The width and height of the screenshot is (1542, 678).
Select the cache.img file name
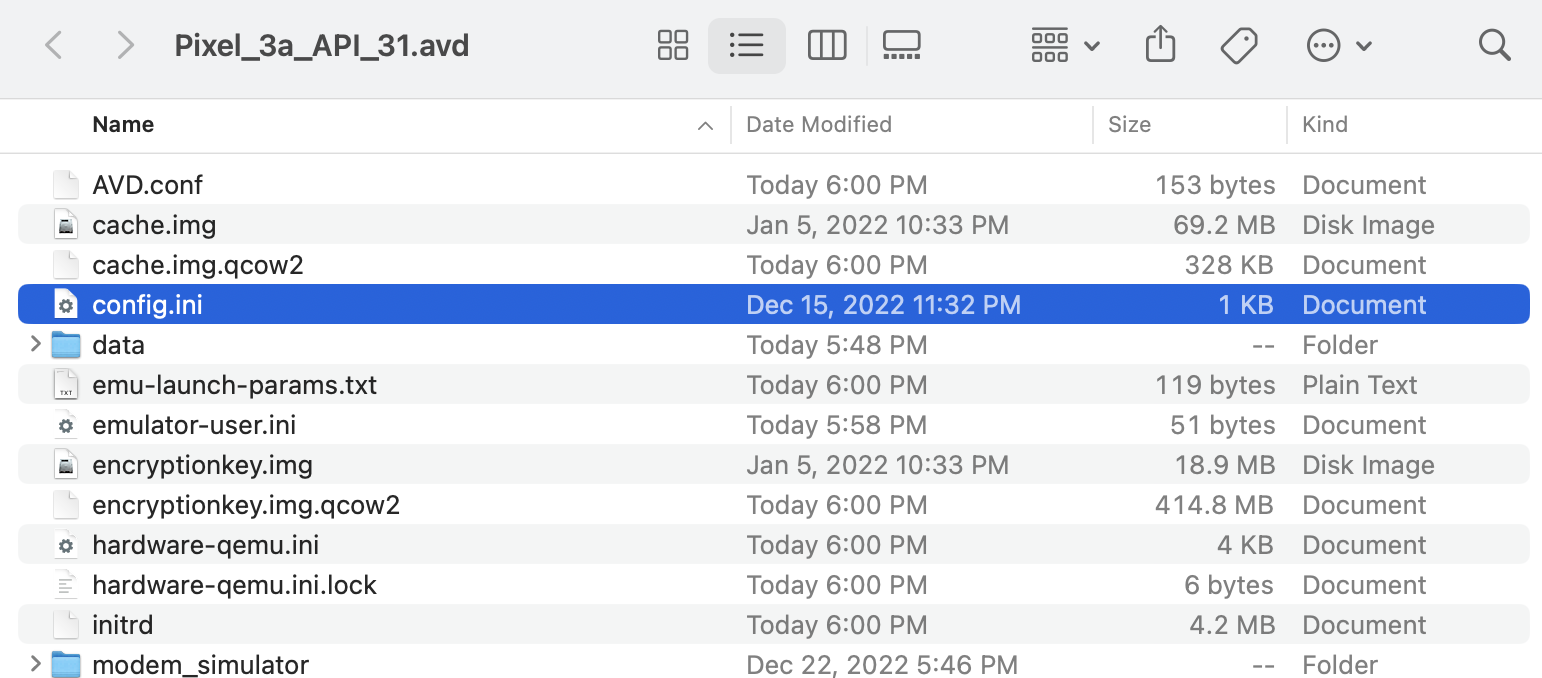(x=154, y=225)
